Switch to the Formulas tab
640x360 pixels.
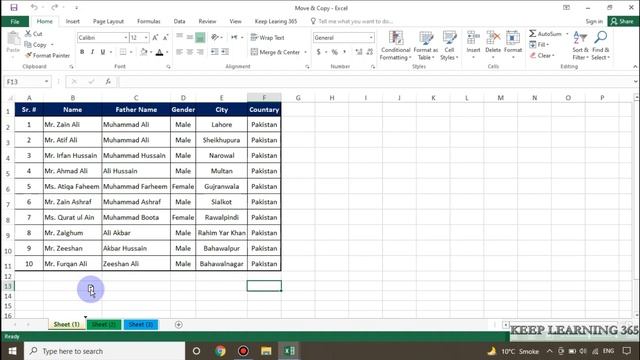pos(149,21)
